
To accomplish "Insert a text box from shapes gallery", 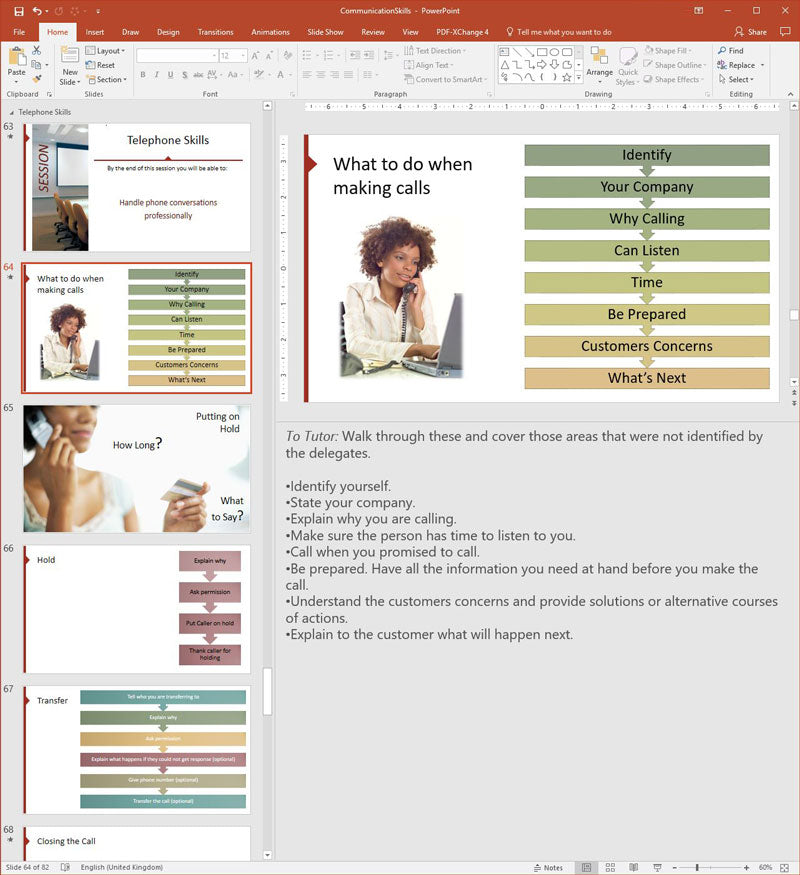I will [x=504, y=52].
